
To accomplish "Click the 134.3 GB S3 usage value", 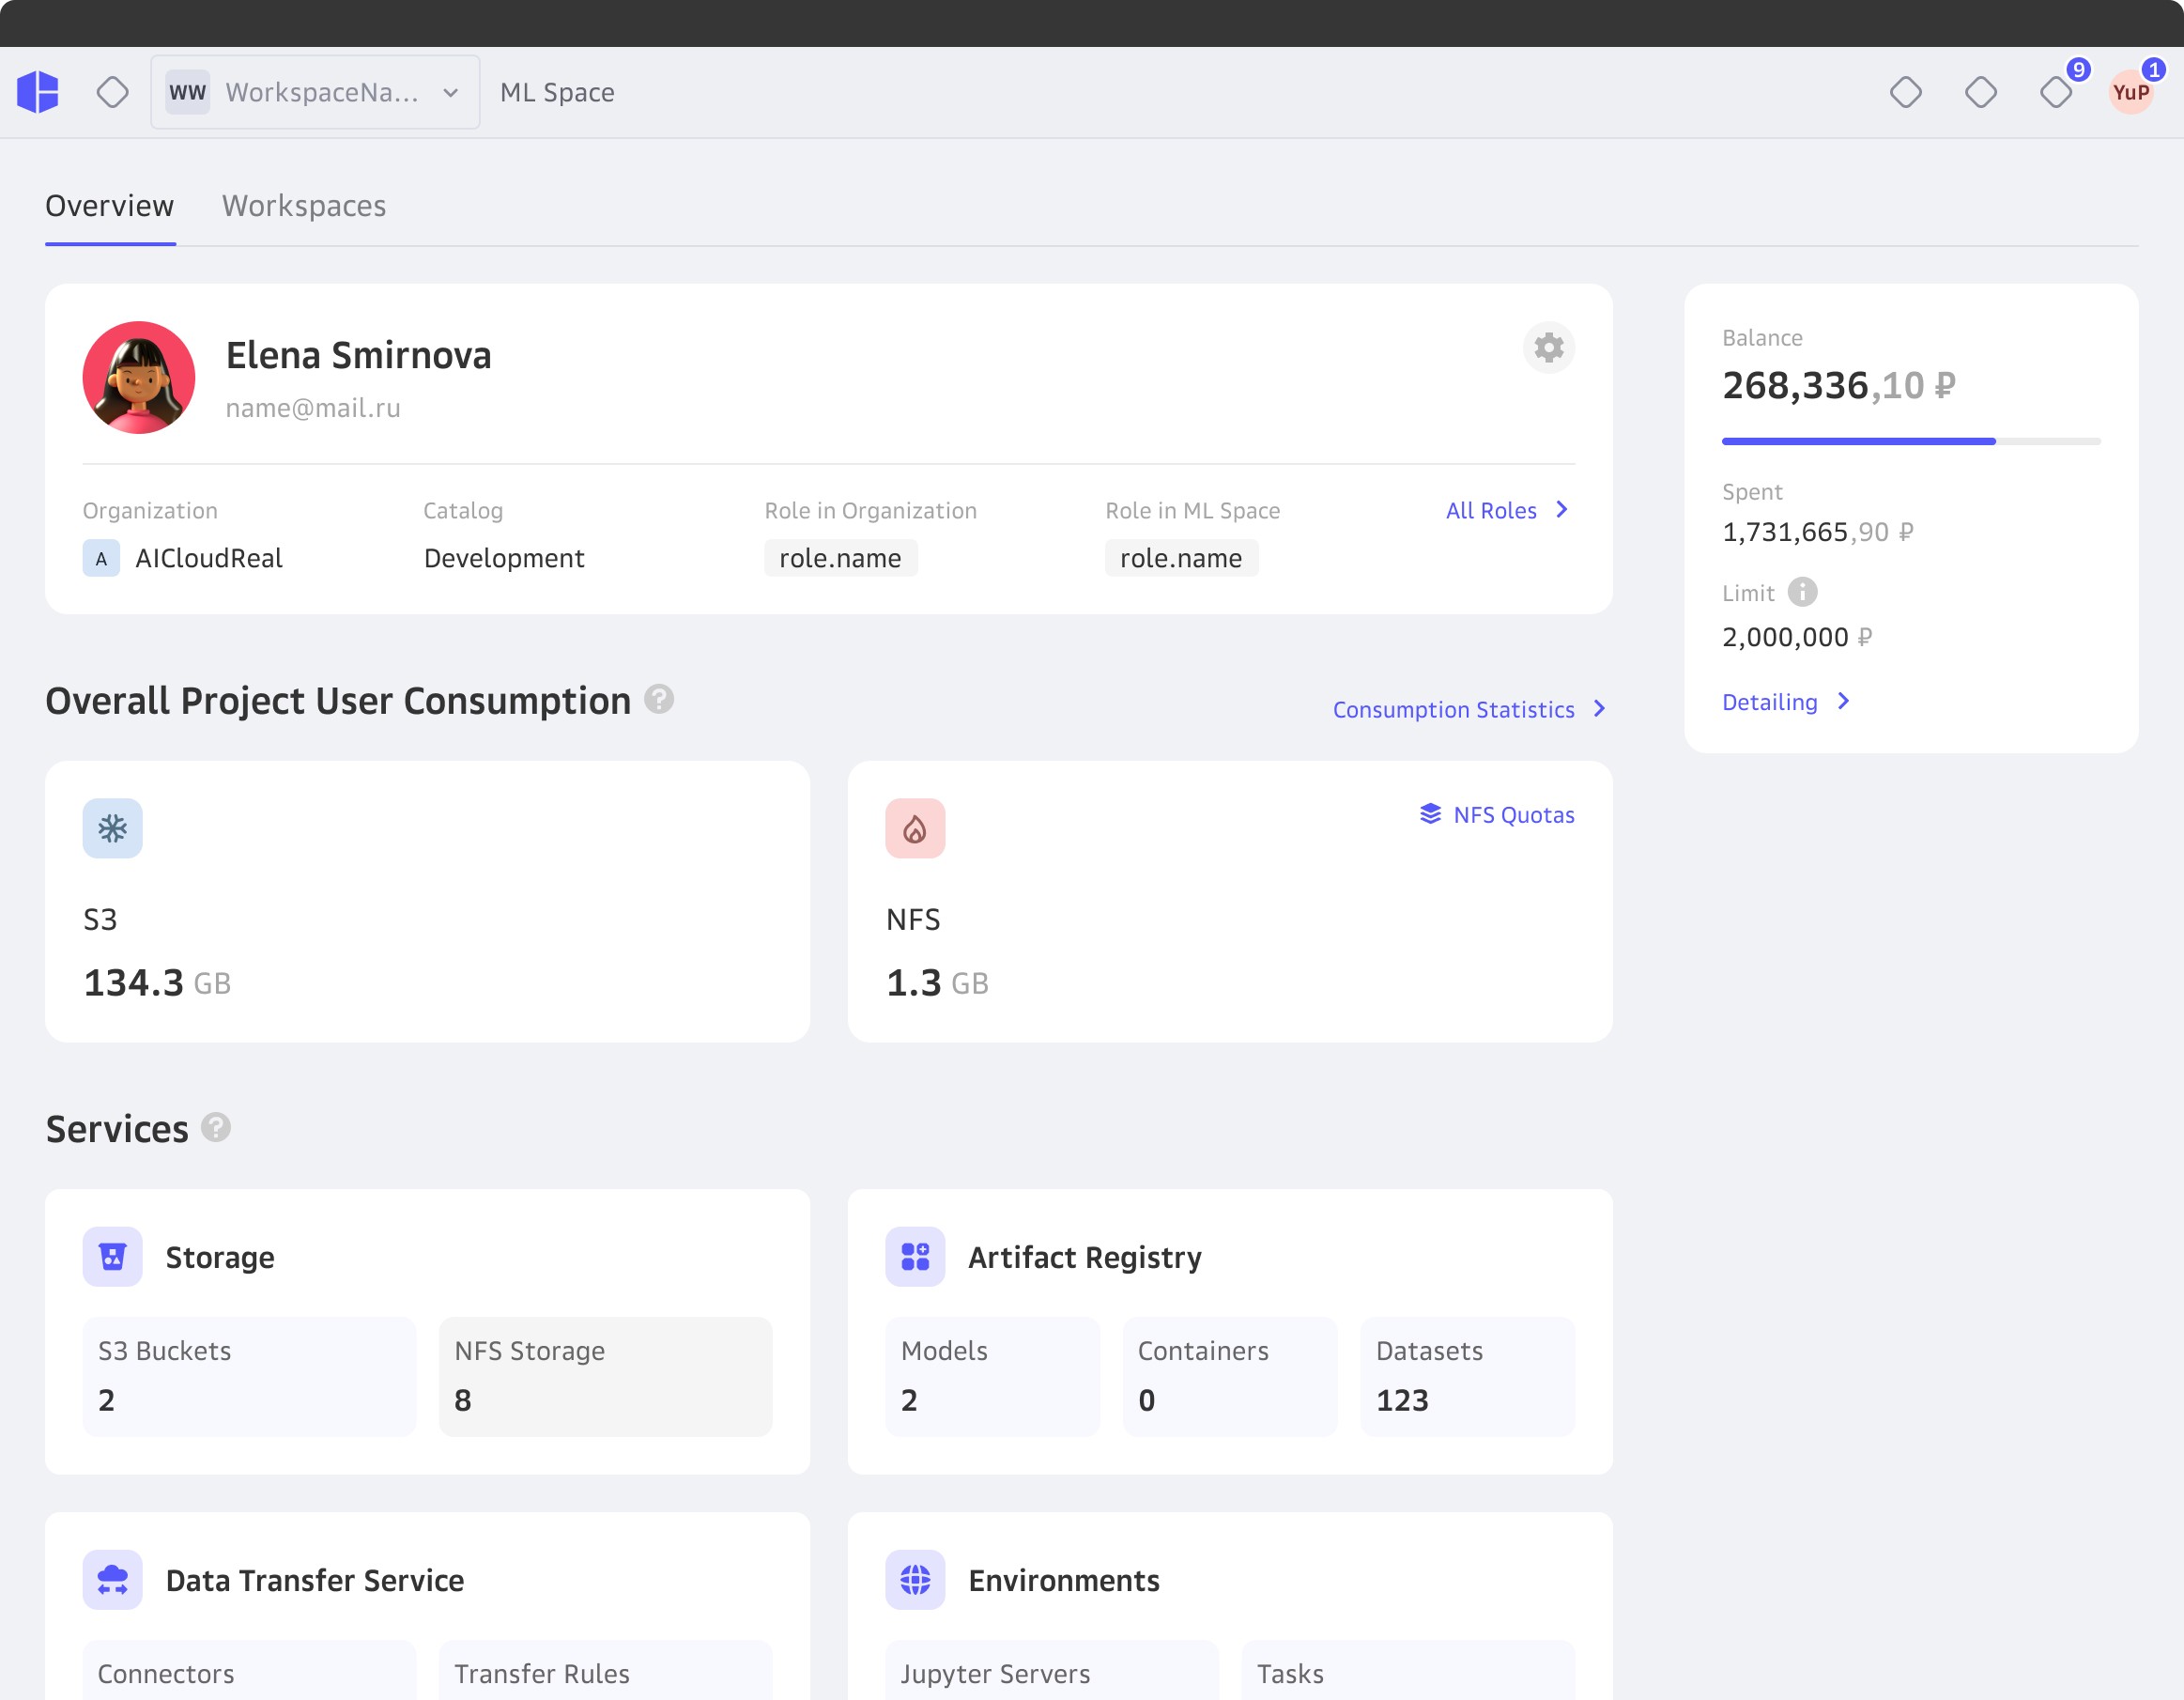I will (158, 983).
